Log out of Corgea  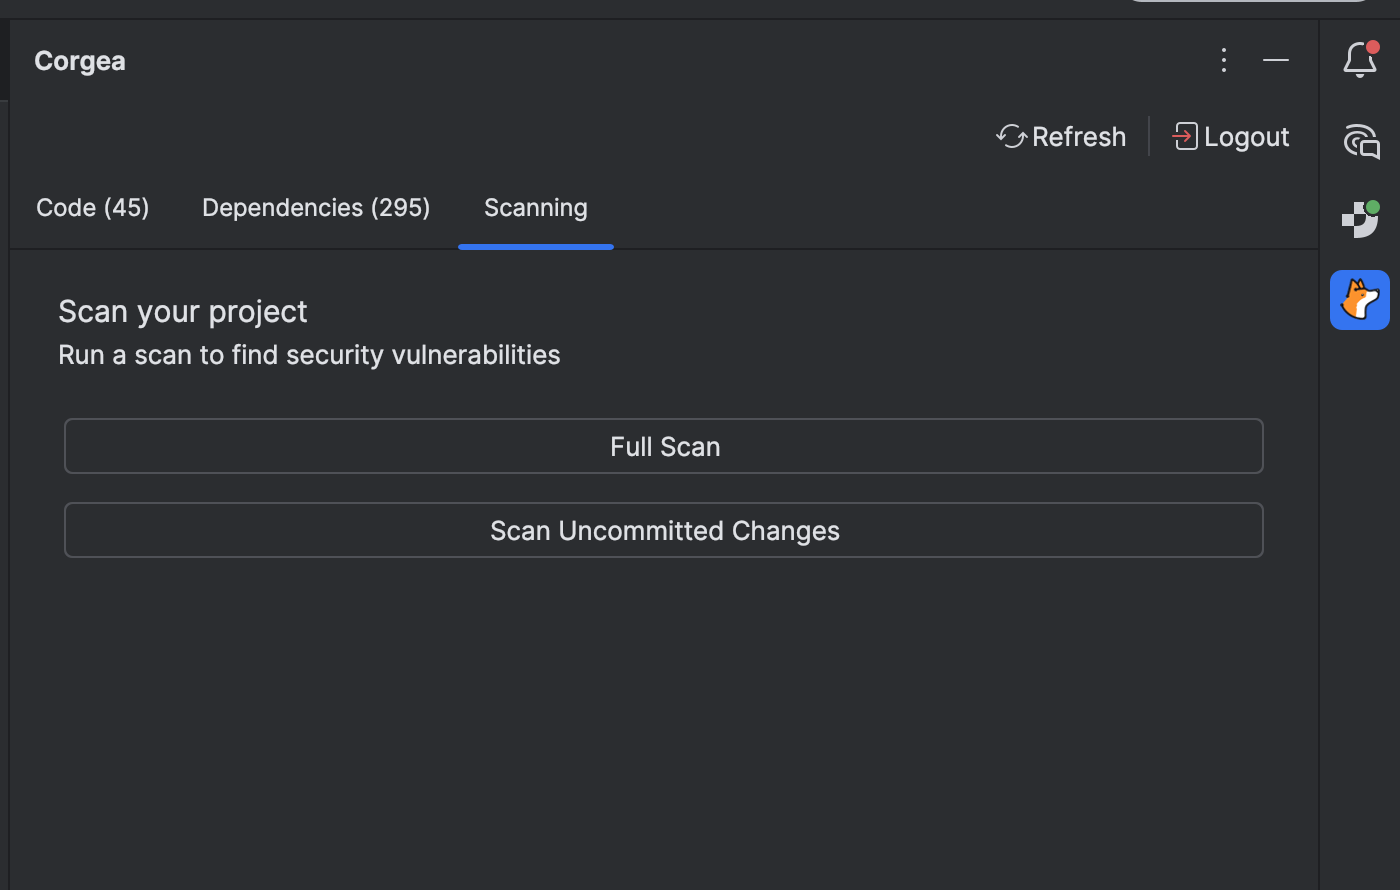click(1230, 137)
